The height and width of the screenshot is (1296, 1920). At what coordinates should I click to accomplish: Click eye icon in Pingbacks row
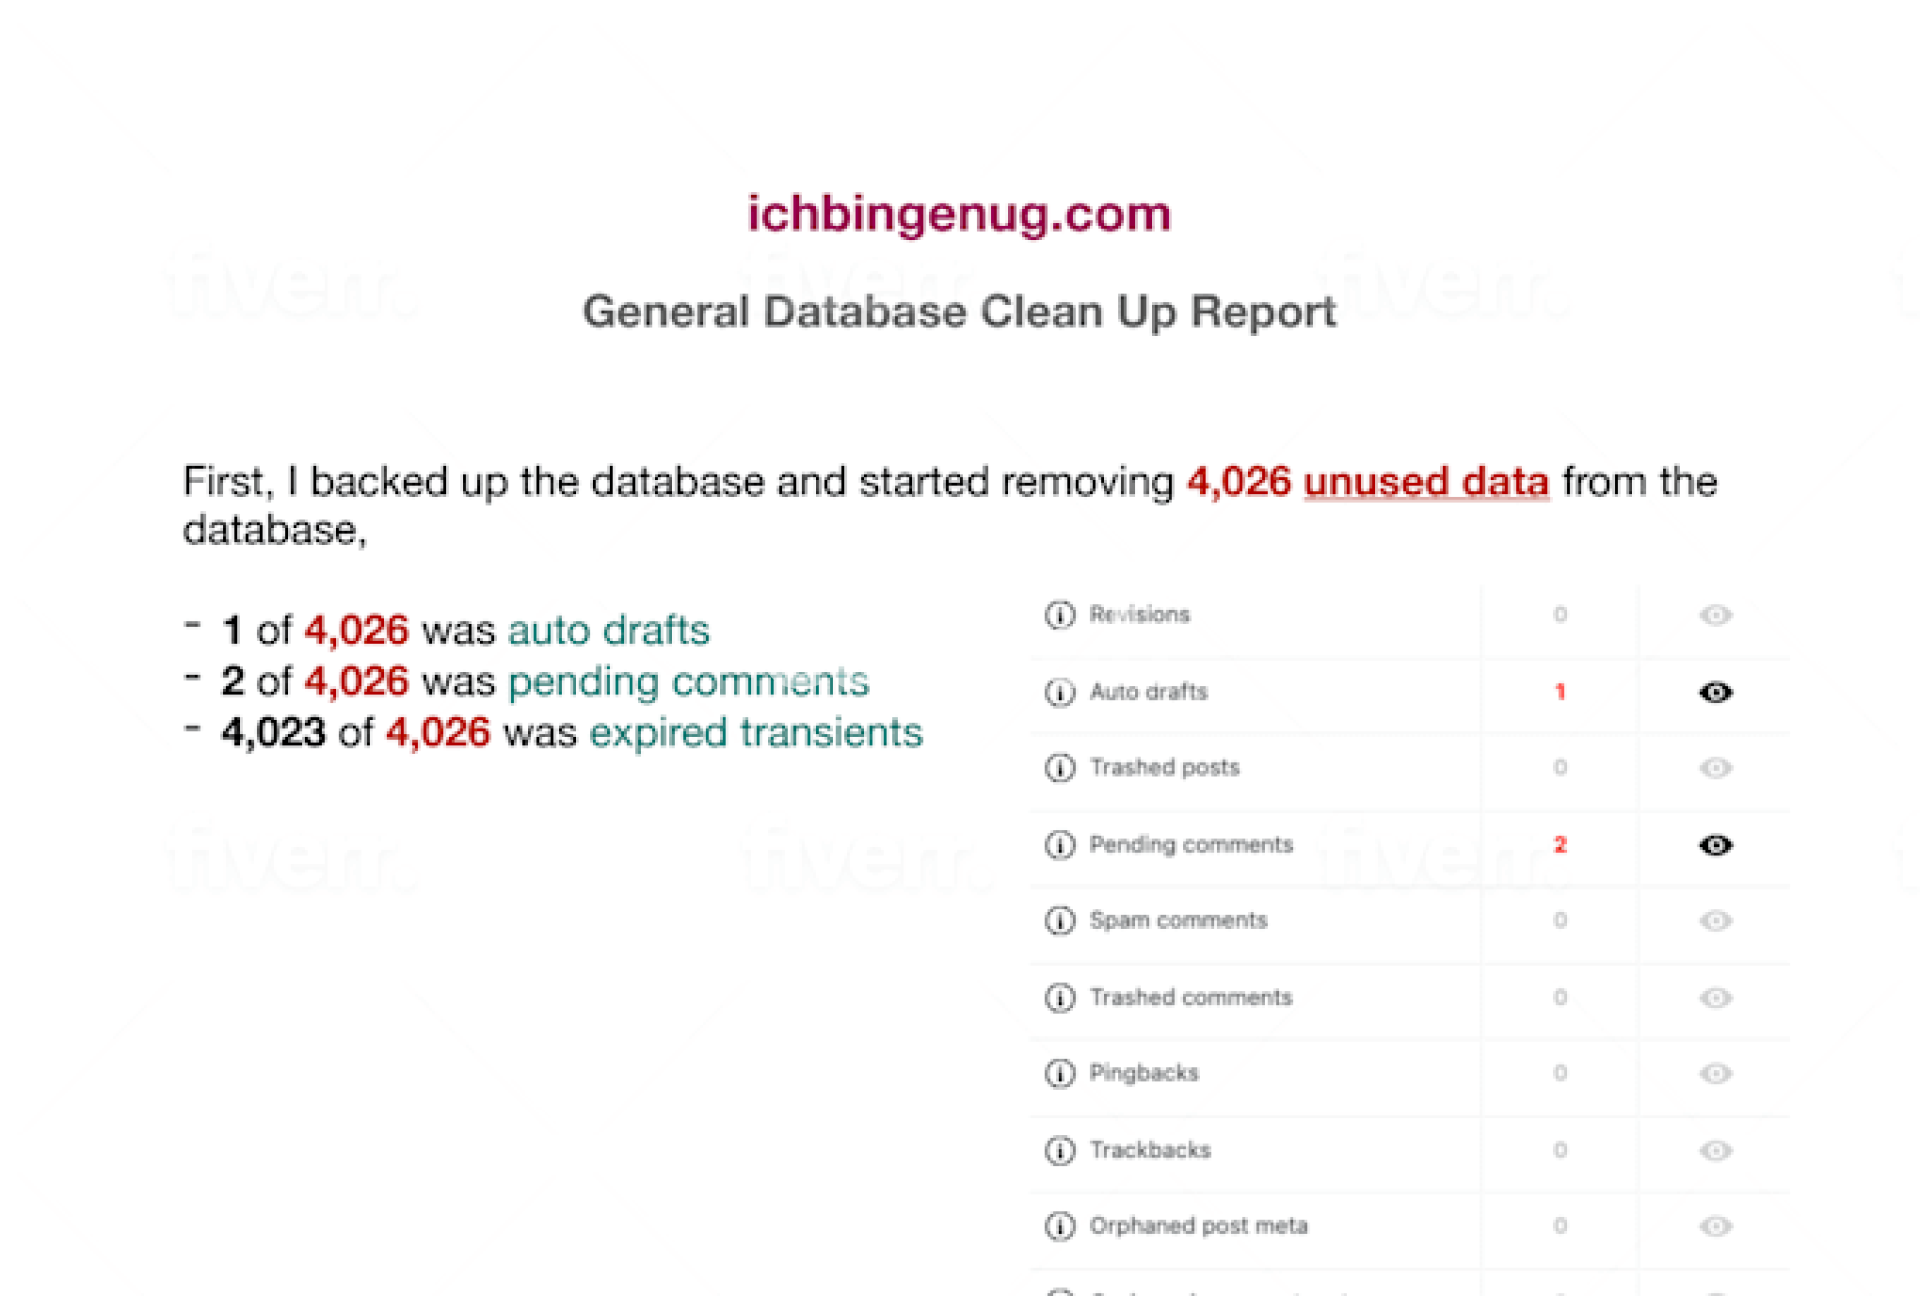coord(1715,1073)
